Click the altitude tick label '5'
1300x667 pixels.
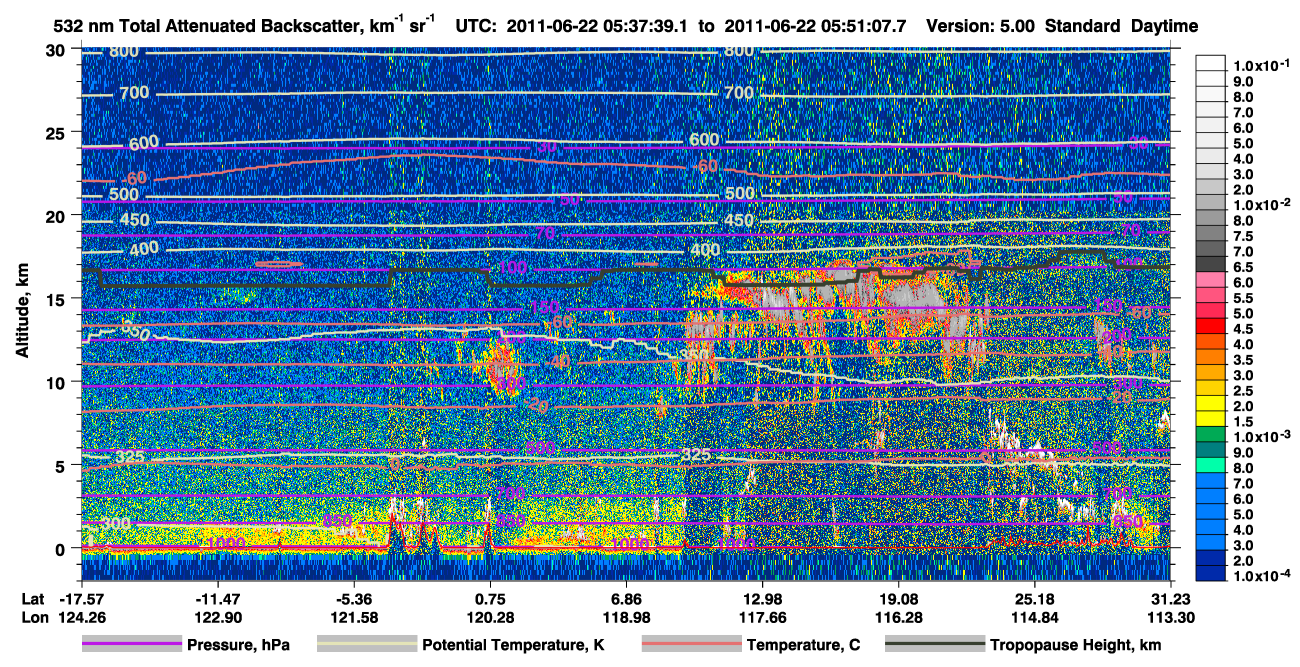click(x=61, y=465)
